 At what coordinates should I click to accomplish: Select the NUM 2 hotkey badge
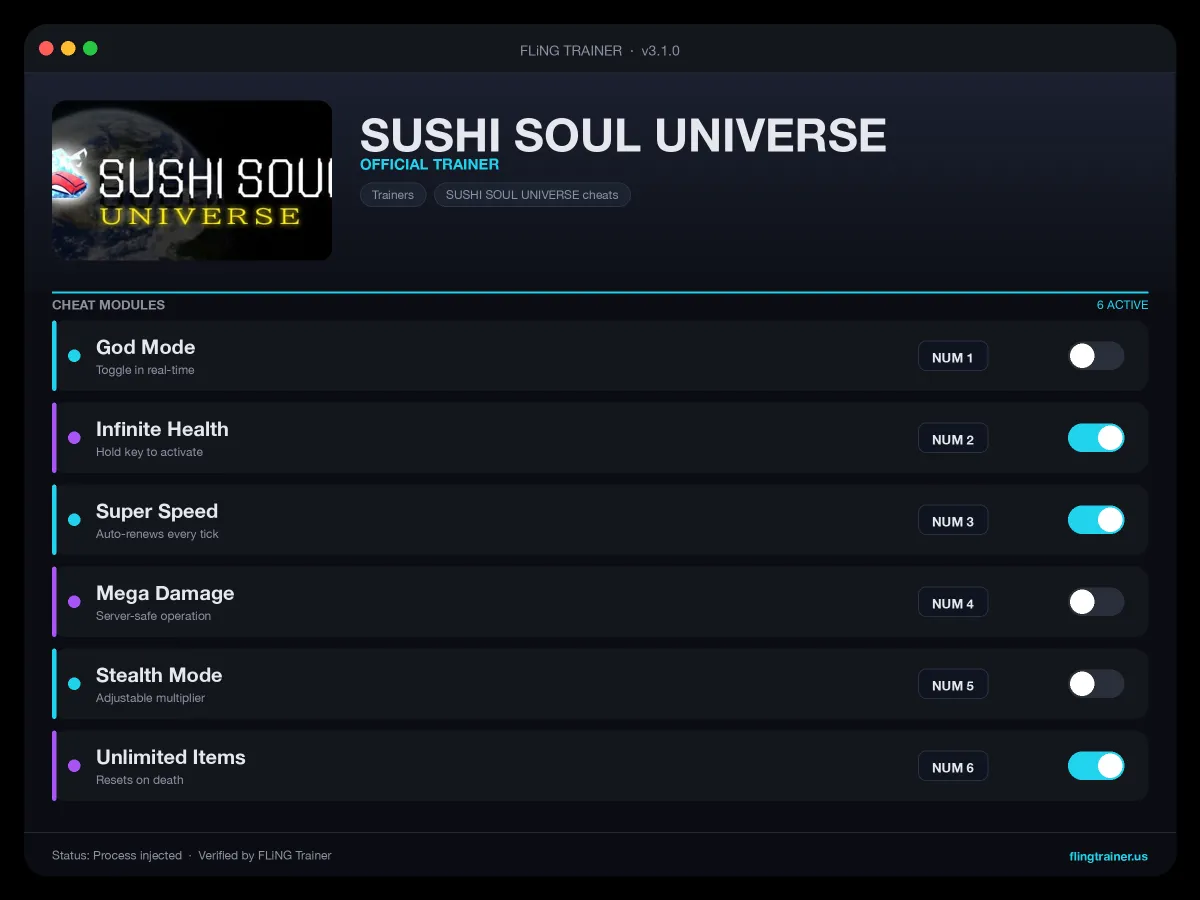coord(953,439)
